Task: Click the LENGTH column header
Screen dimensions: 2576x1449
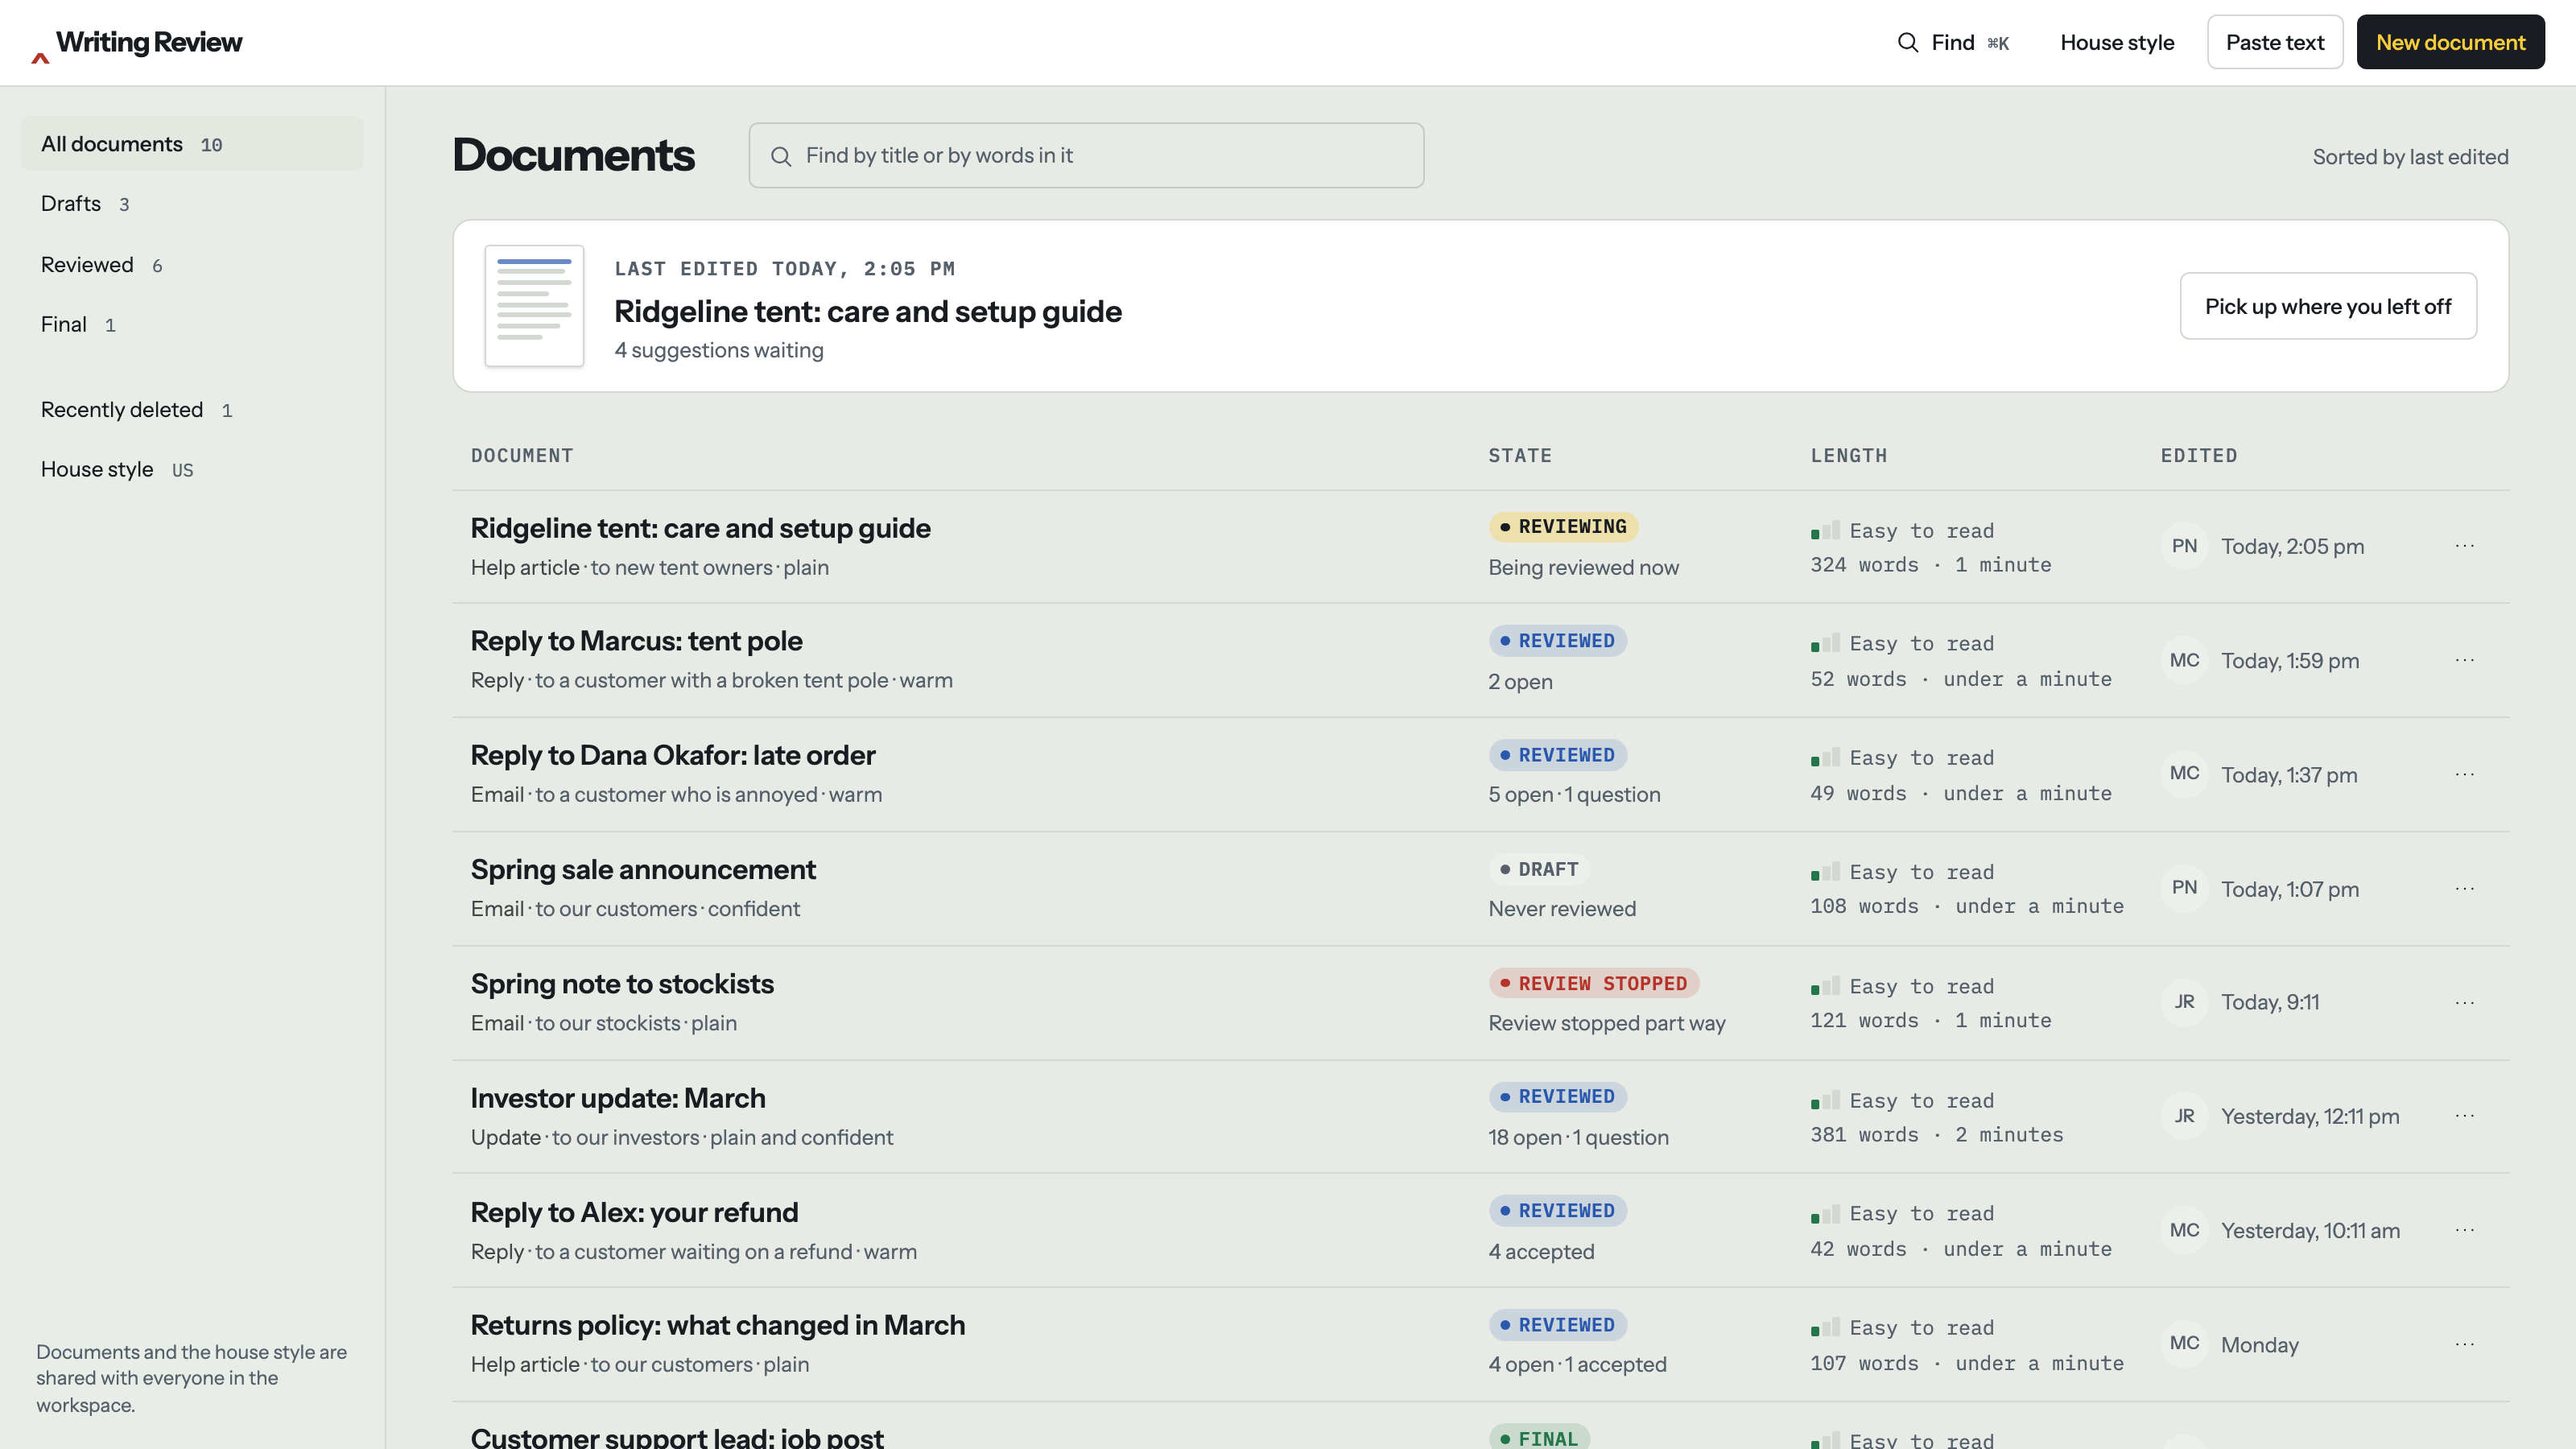Action: coord(1849,456)
